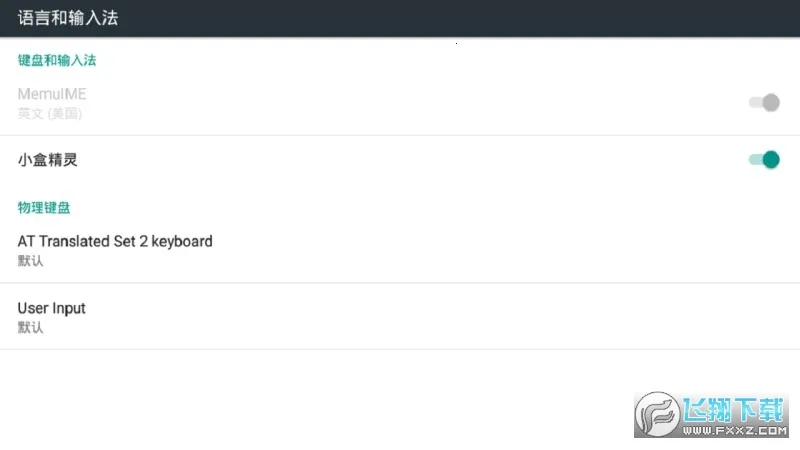Click 默认 layout under AT Translated keyboard

(31, 261)
